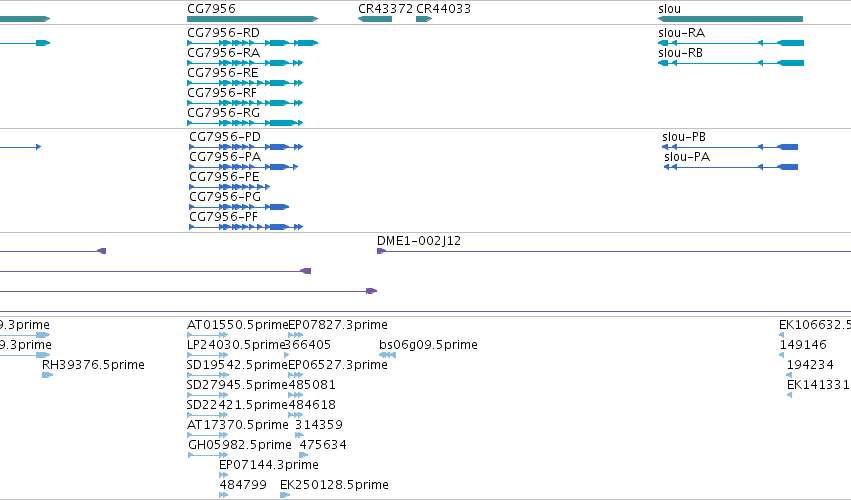
Task: Click the 194234 feature label
Action: point(810,365)
